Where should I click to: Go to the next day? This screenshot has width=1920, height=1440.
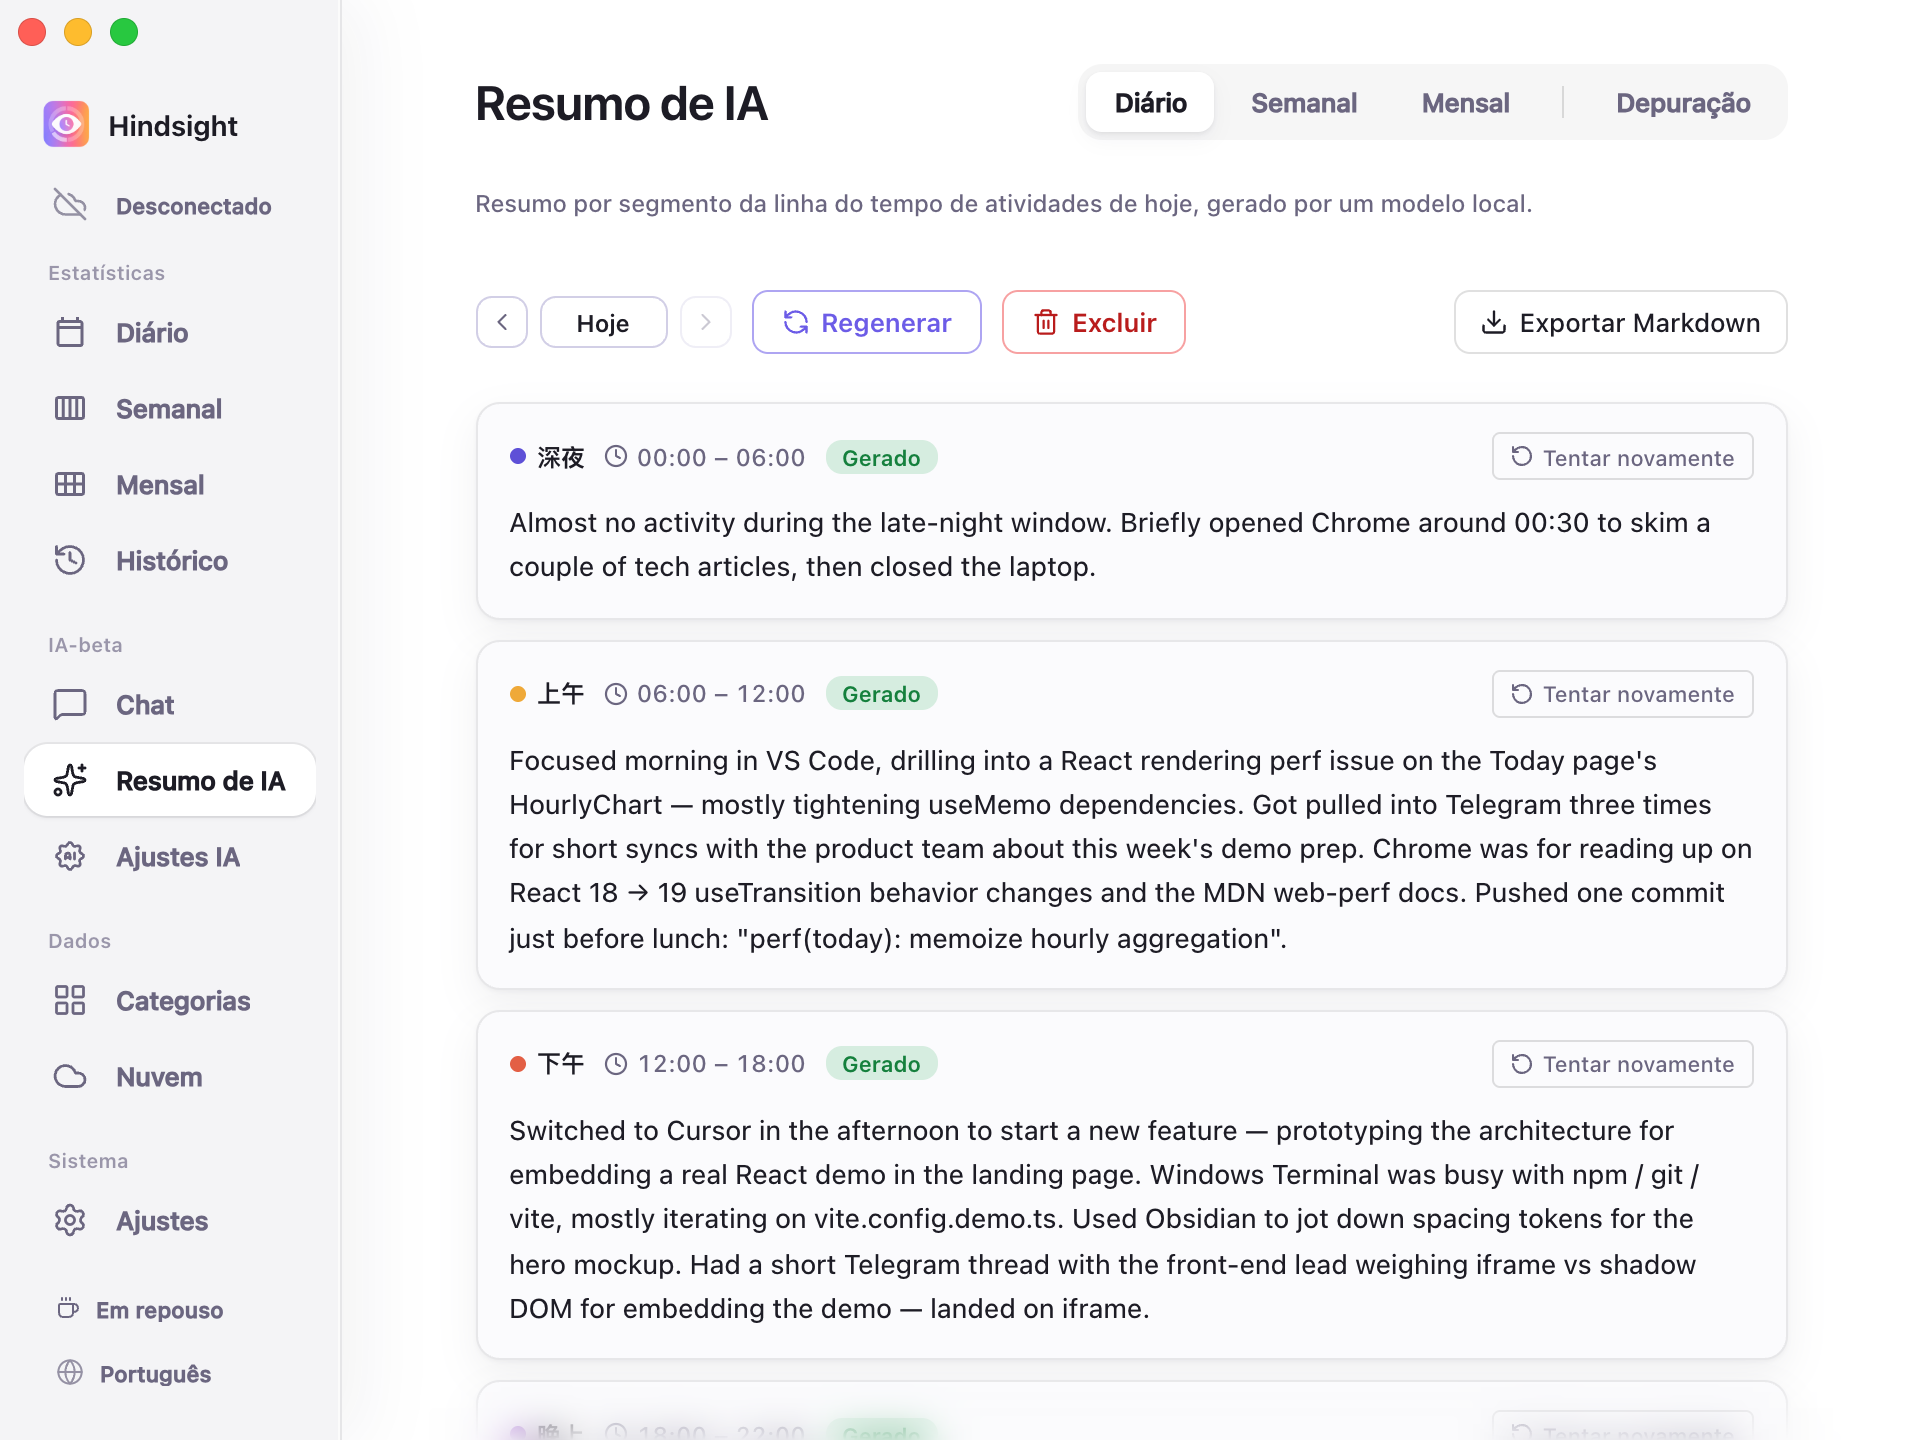(706, 322)
